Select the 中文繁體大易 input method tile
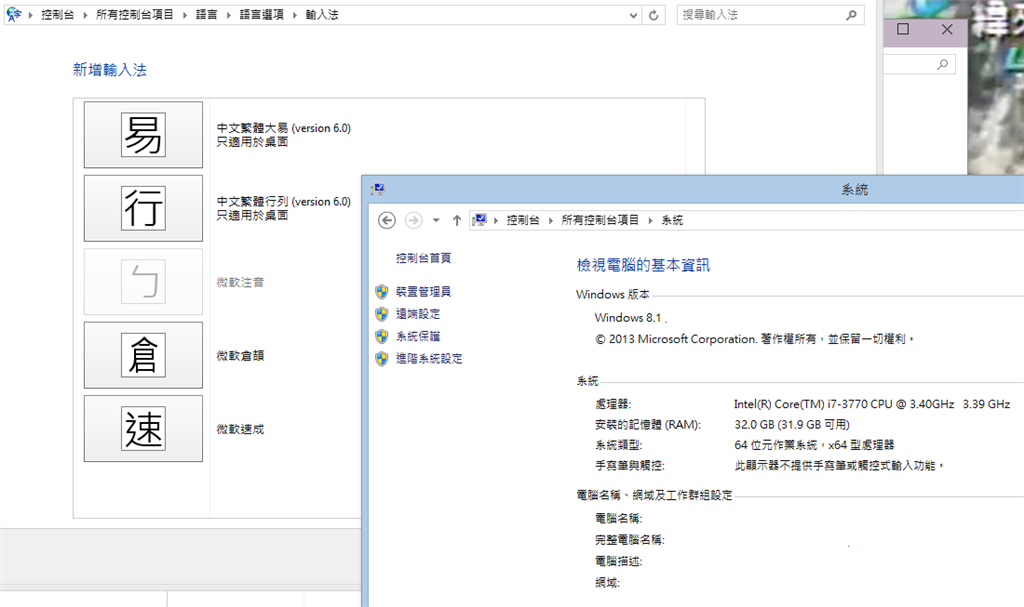Screen dimensions: 1024x607 [143, 135]
